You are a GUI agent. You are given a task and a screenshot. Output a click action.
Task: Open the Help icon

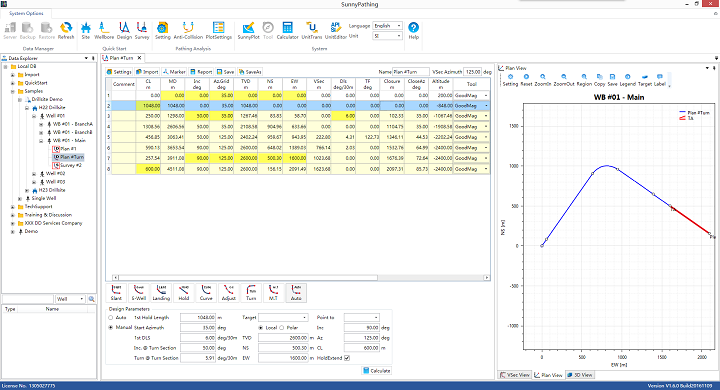click(x=413, y=30)
